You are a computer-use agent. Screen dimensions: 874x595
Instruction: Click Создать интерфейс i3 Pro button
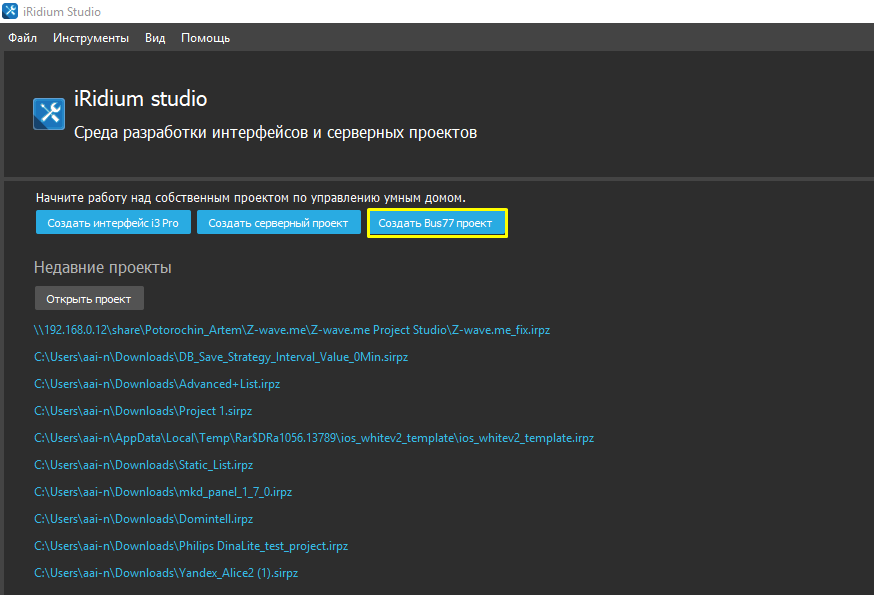[x=112, y=223]
